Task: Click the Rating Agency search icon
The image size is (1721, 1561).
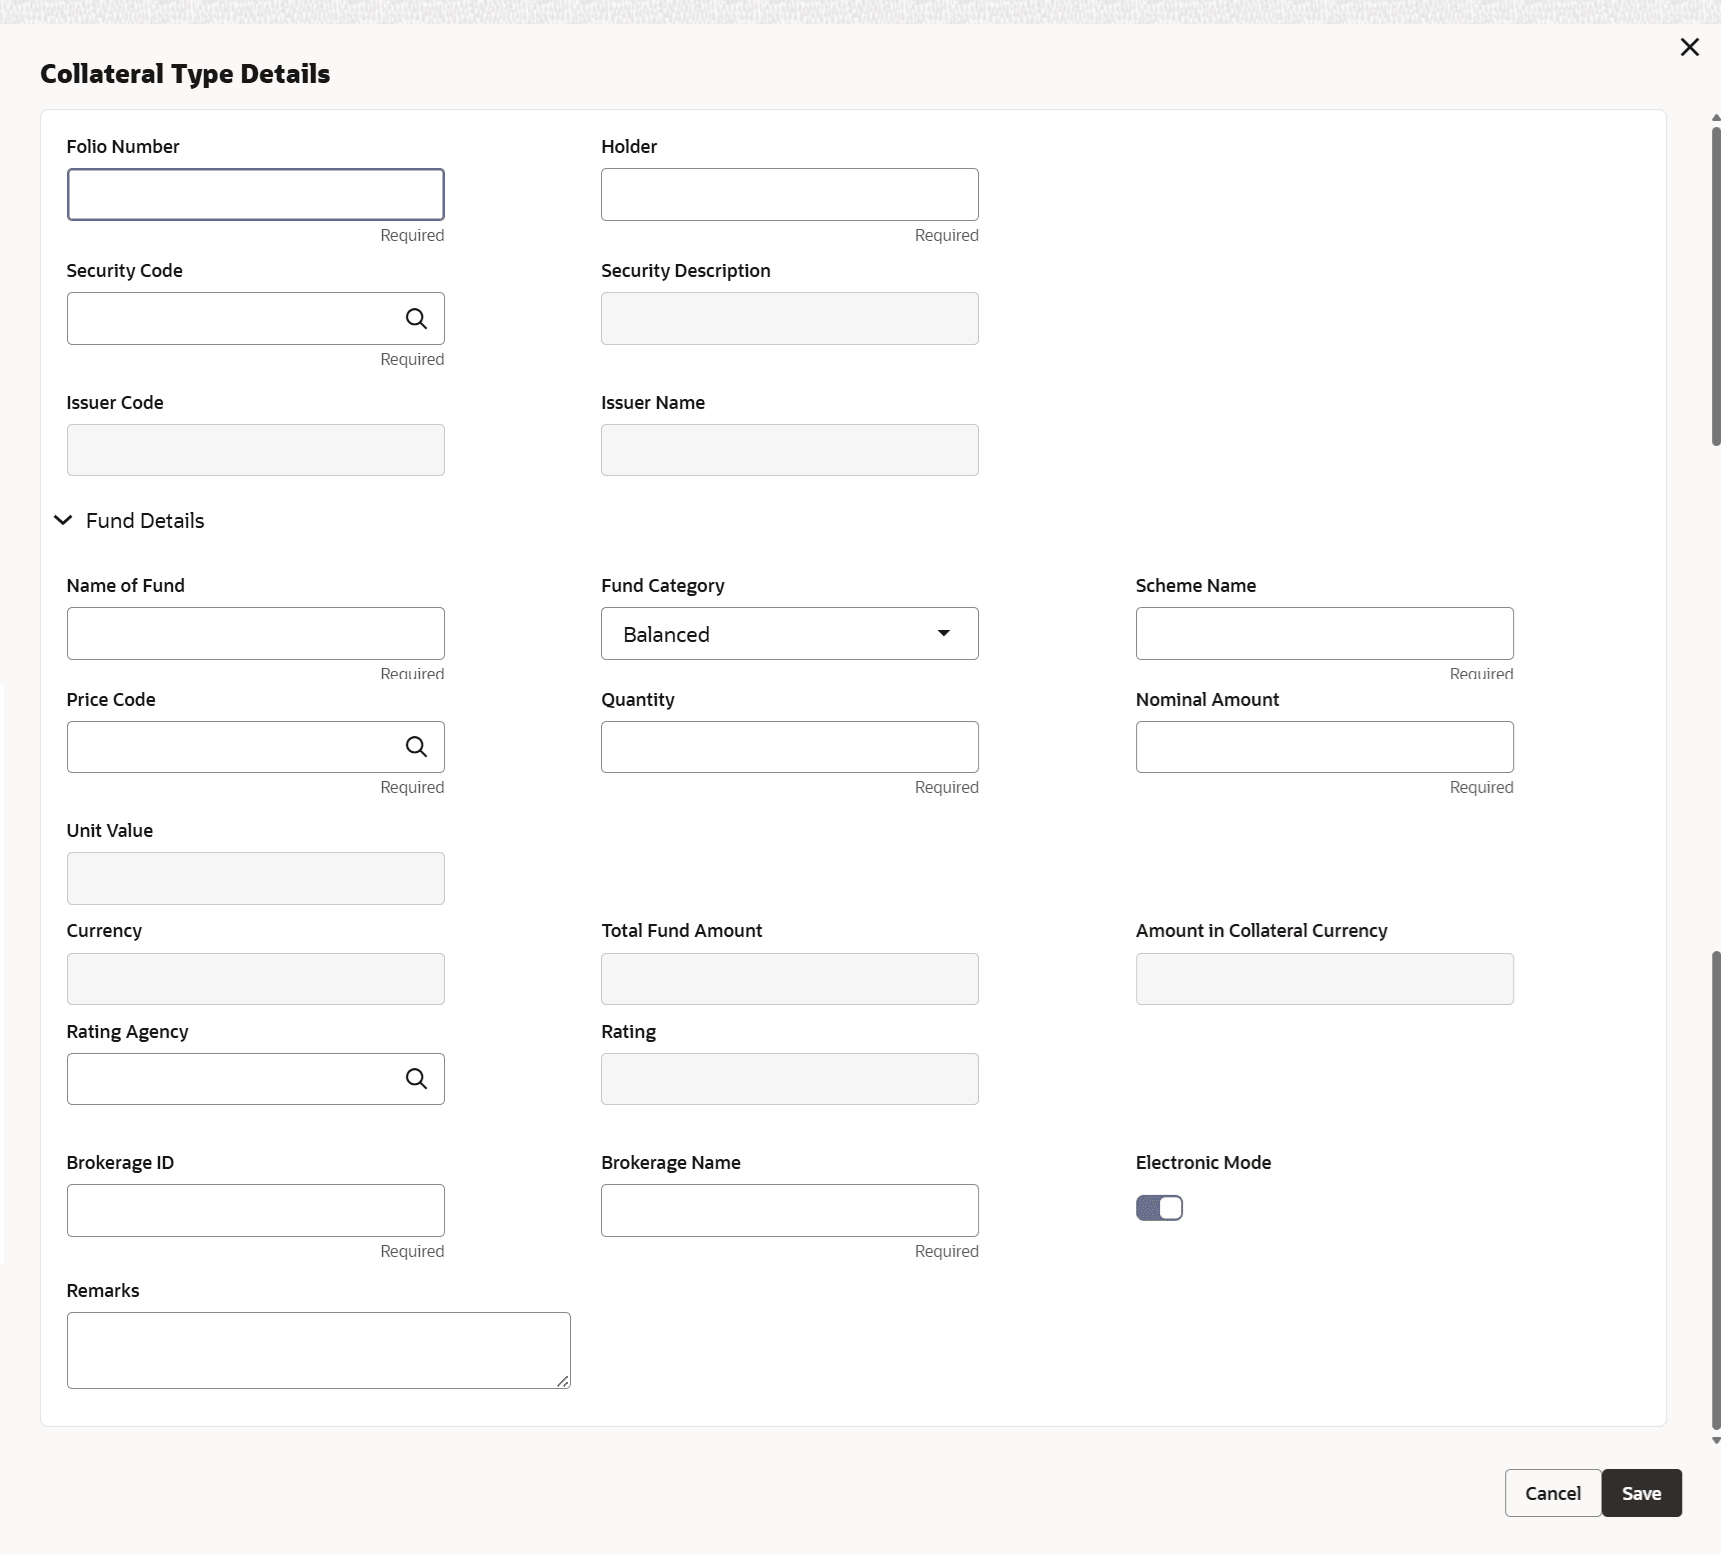Action: click(416, 1079)
